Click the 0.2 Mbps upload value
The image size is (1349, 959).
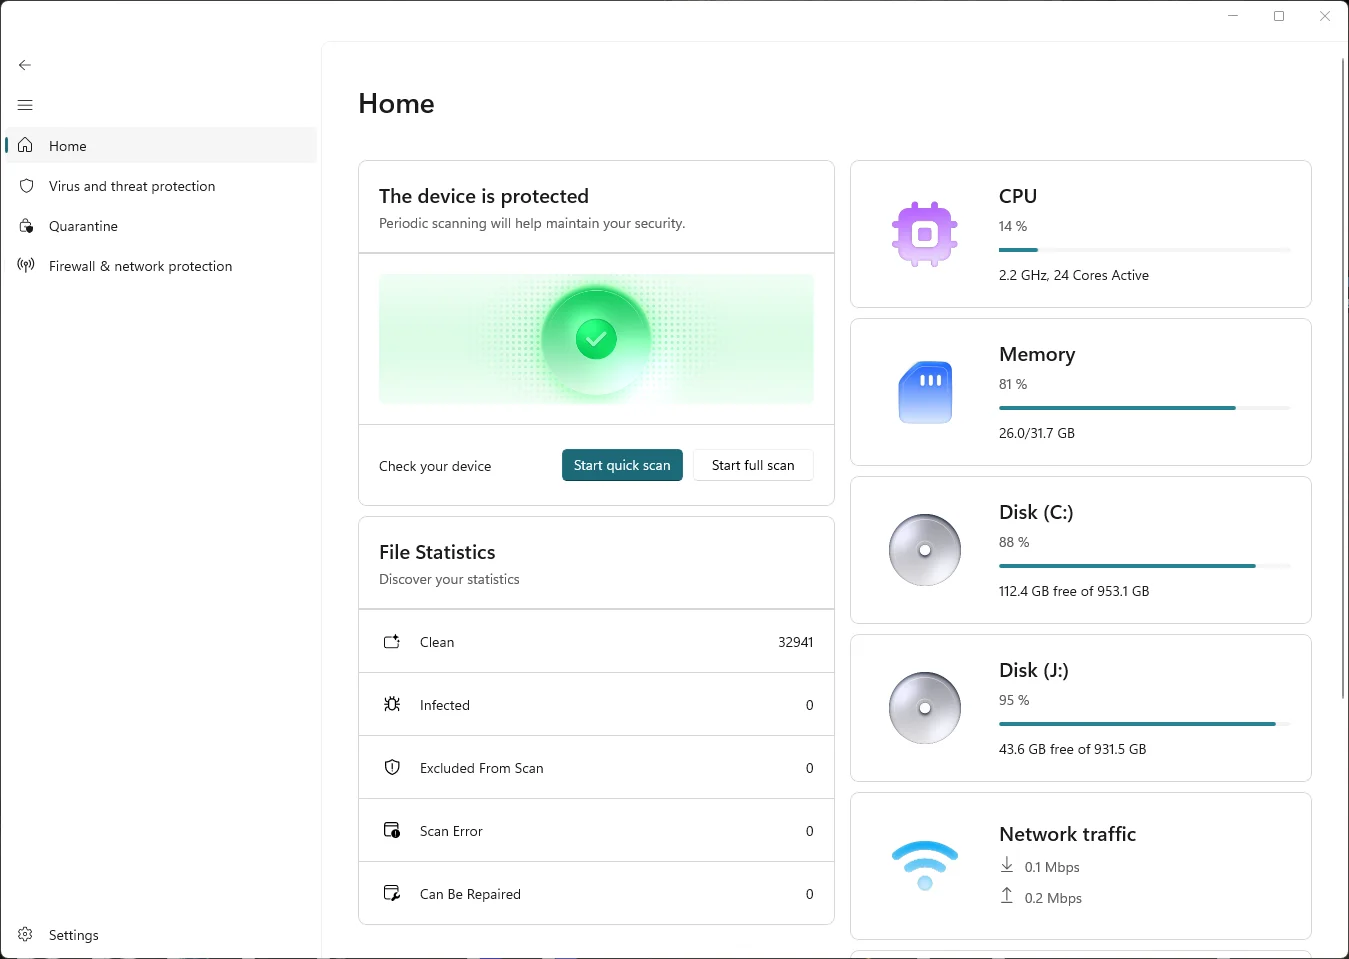click(1053, 898)
